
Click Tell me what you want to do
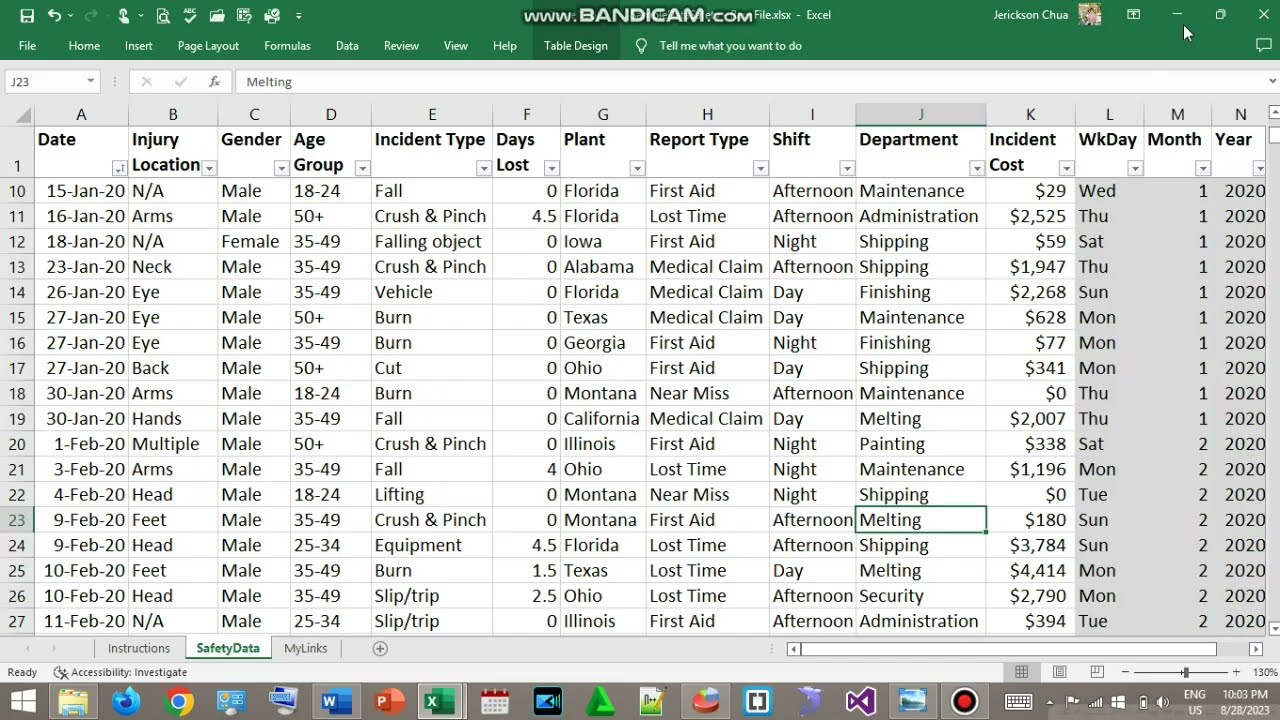click(x=730, y=46)
